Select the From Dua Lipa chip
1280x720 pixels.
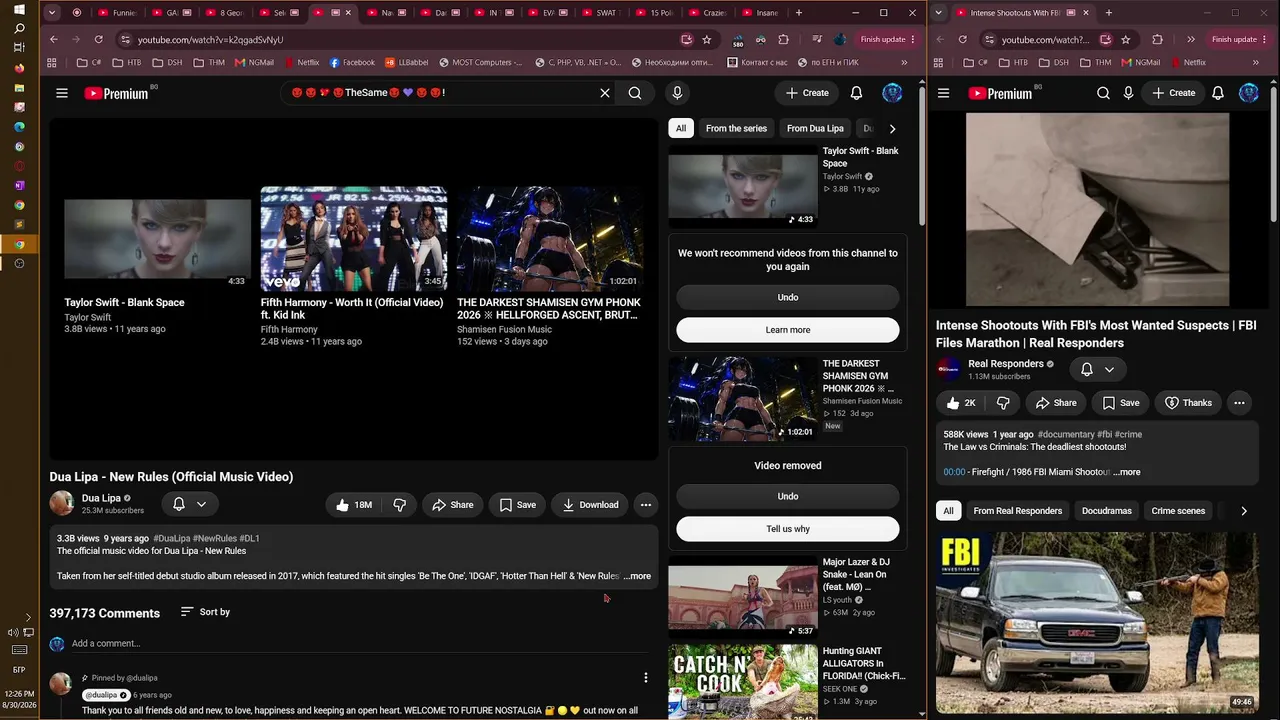point(815,128)
